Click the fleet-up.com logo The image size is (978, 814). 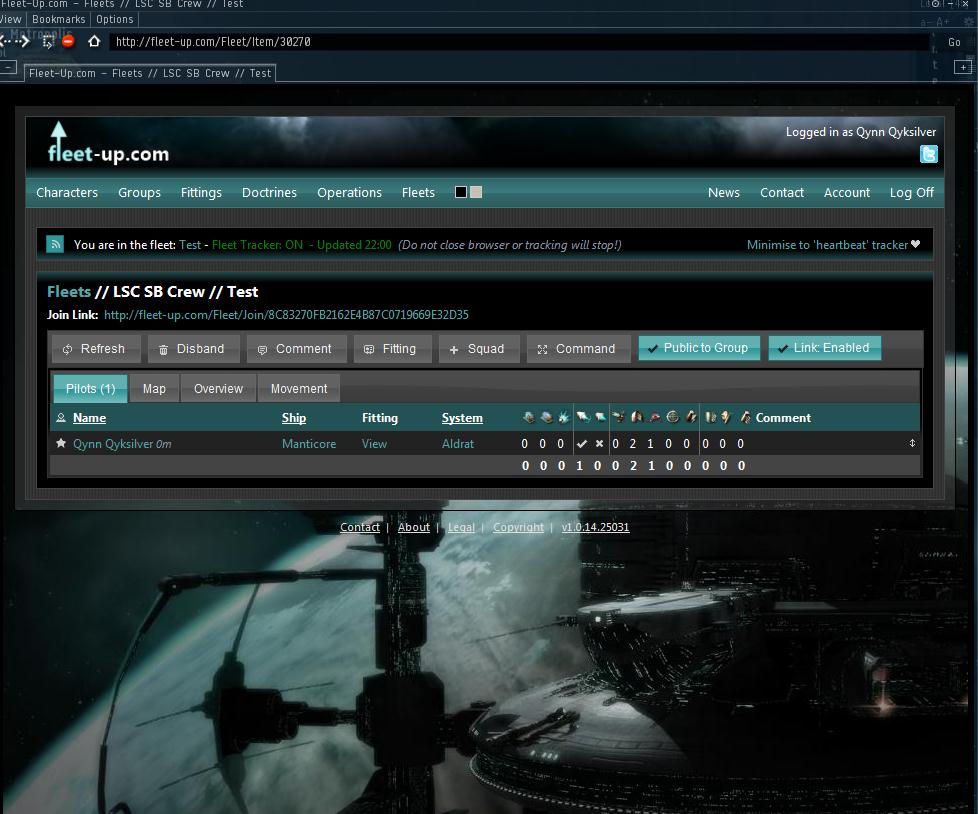point(108,143)
